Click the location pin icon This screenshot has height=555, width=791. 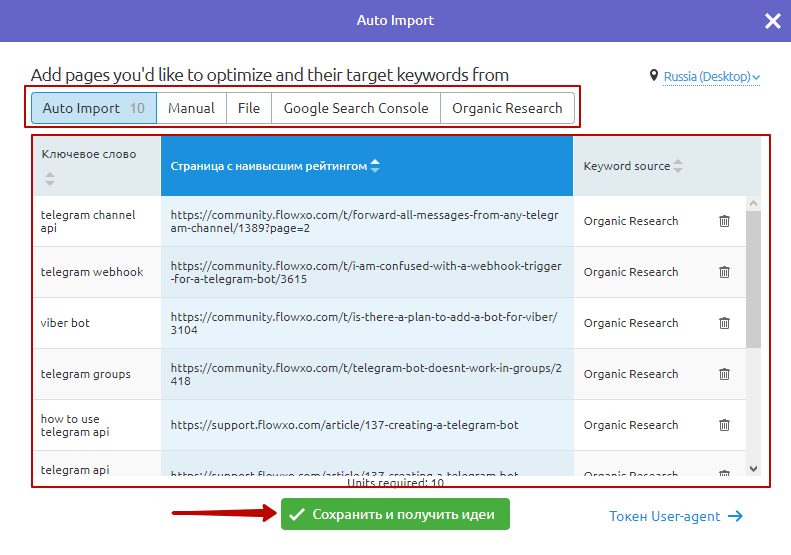click(654, 76)
